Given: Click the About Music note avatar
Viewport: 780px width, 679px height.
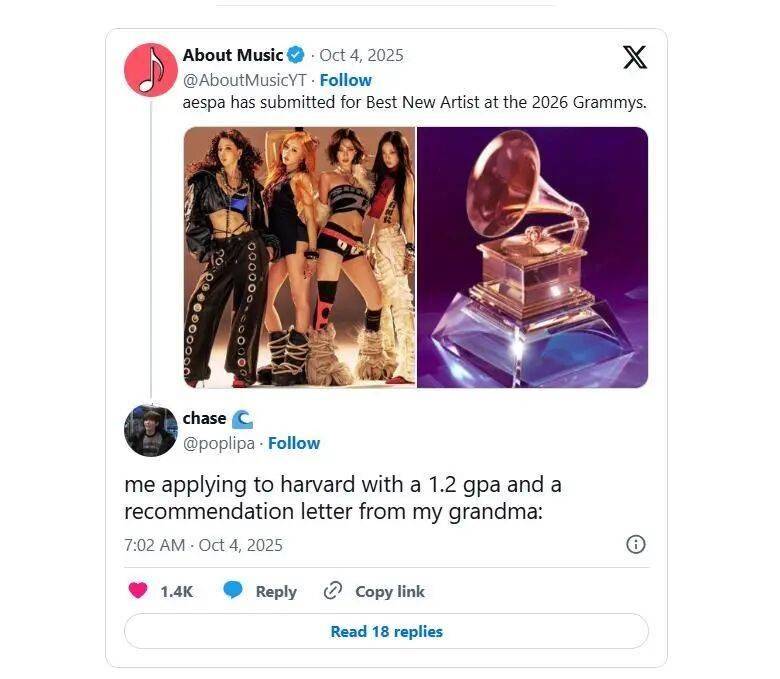Looking at the screenshot, I should pos(150,69).
